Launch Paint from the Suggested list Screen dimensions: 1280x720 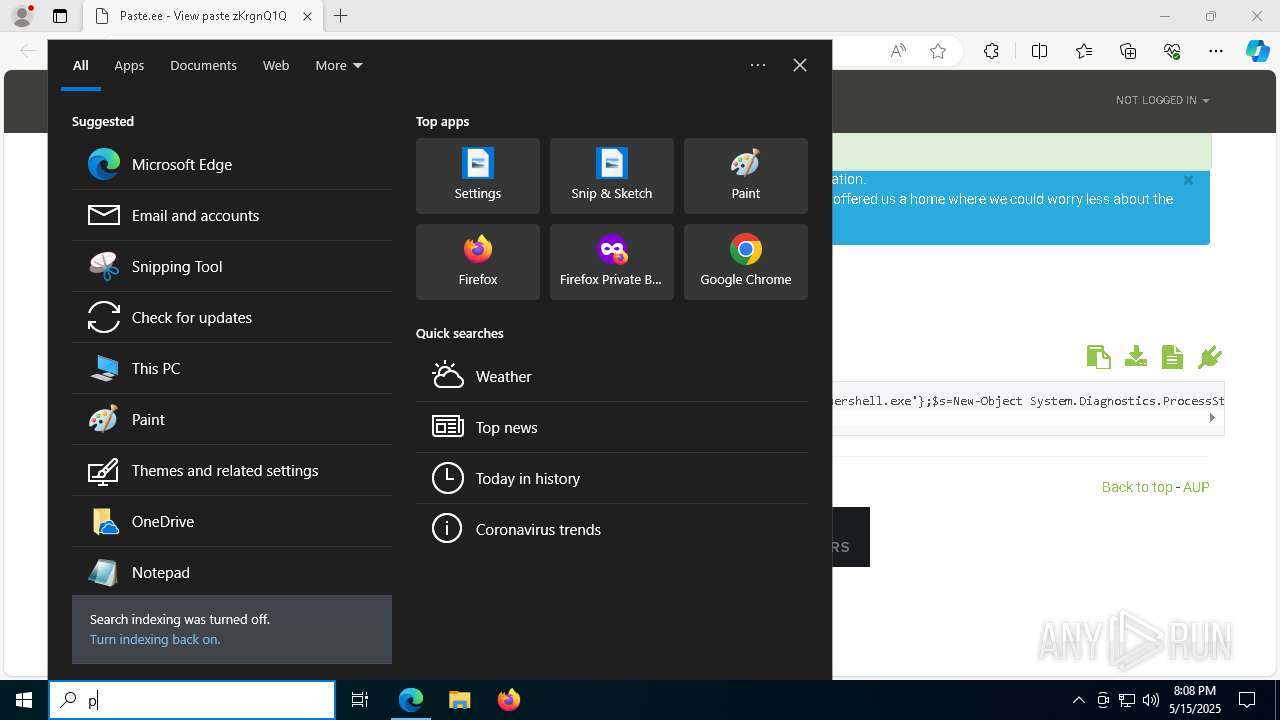coord(232,419)
